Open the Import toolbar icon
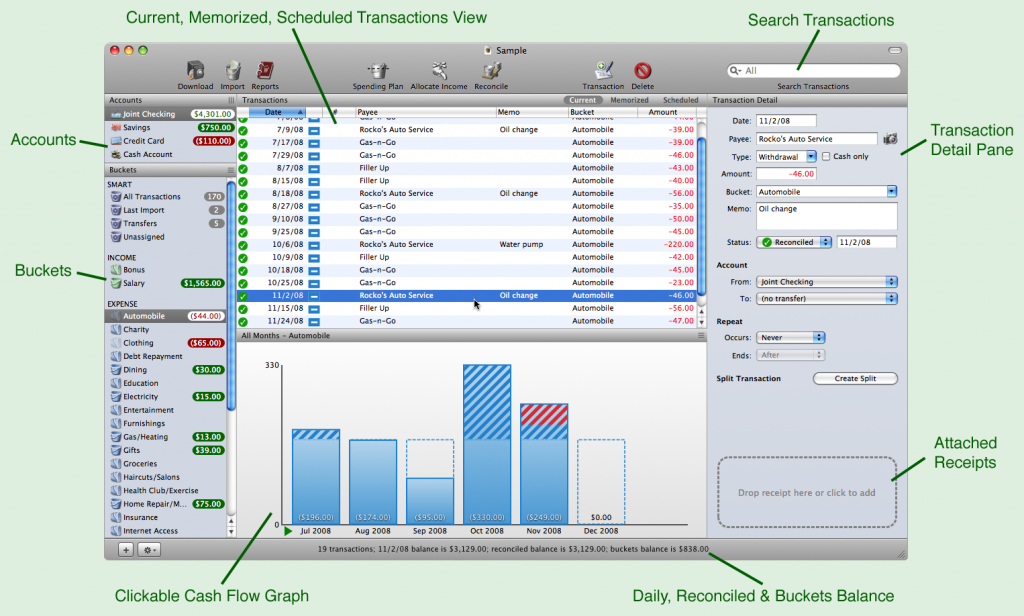 (232, 71)
